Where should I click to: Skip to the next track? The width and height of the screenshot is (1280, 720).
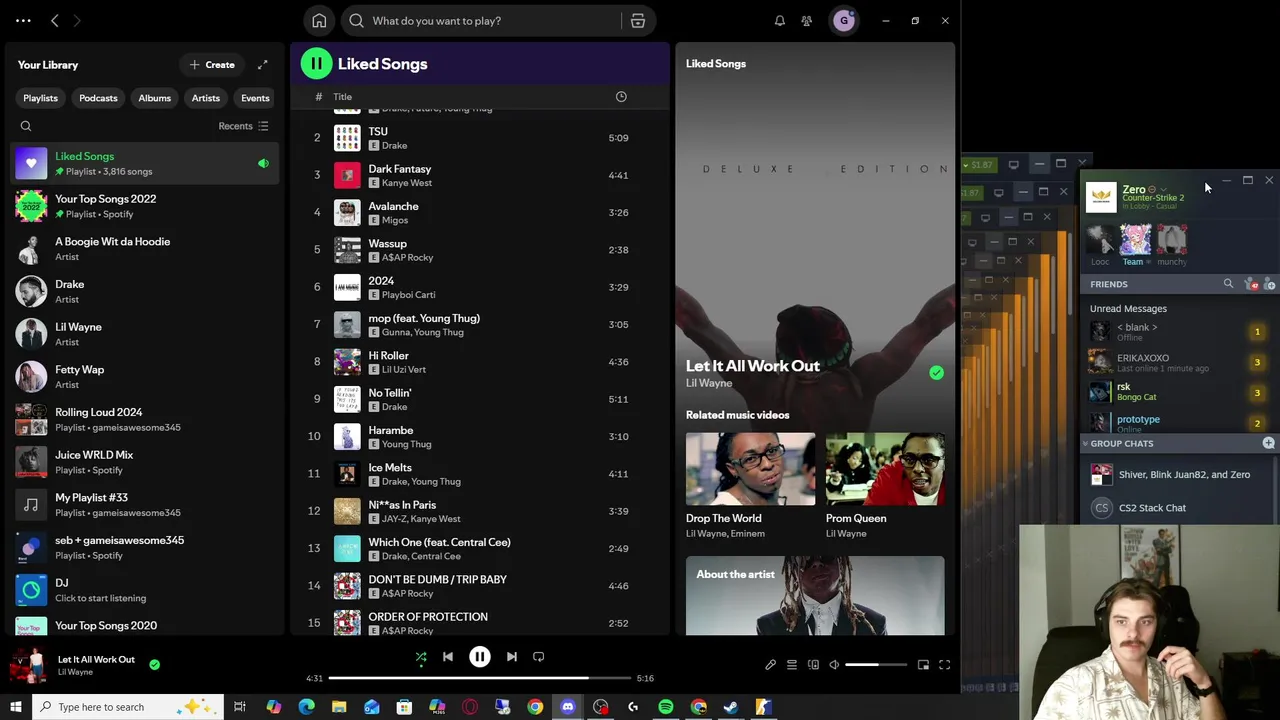(512, 657)
